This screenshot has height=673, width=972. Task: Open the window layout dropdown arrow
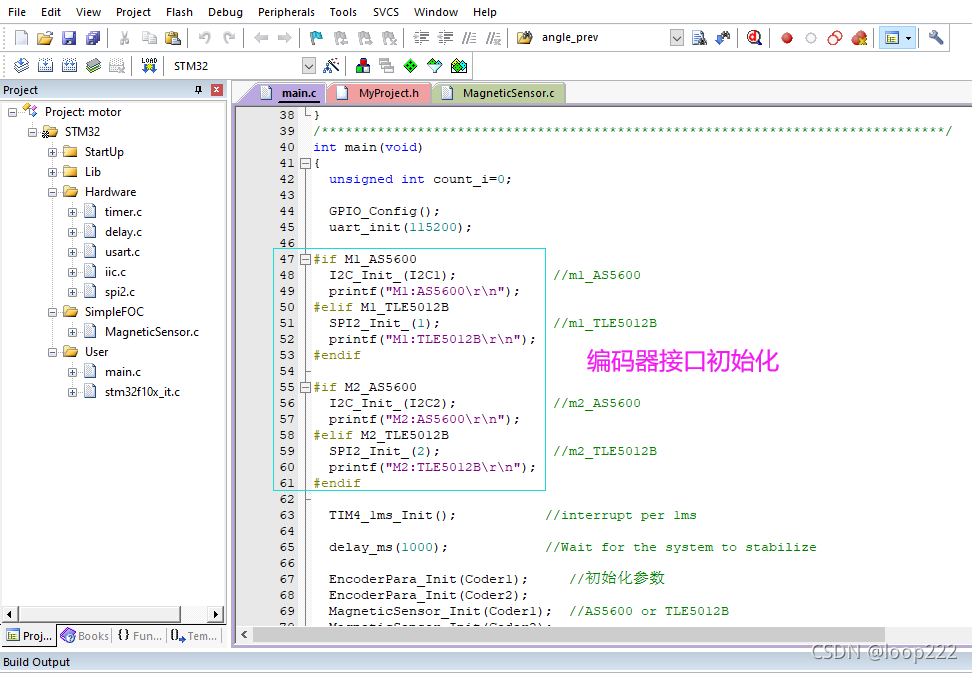pos(909,38)
